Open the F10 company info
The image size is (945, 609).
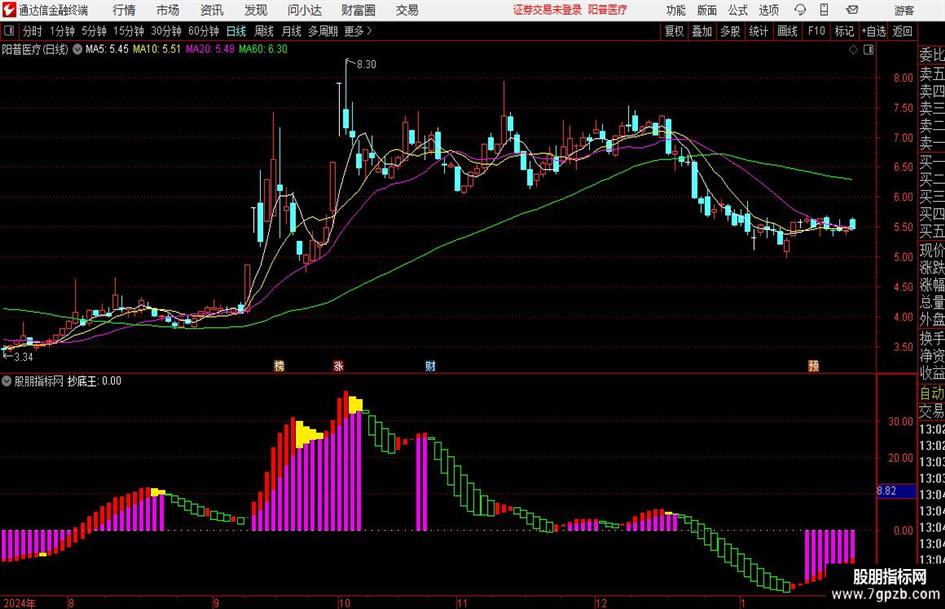[817, 31]
